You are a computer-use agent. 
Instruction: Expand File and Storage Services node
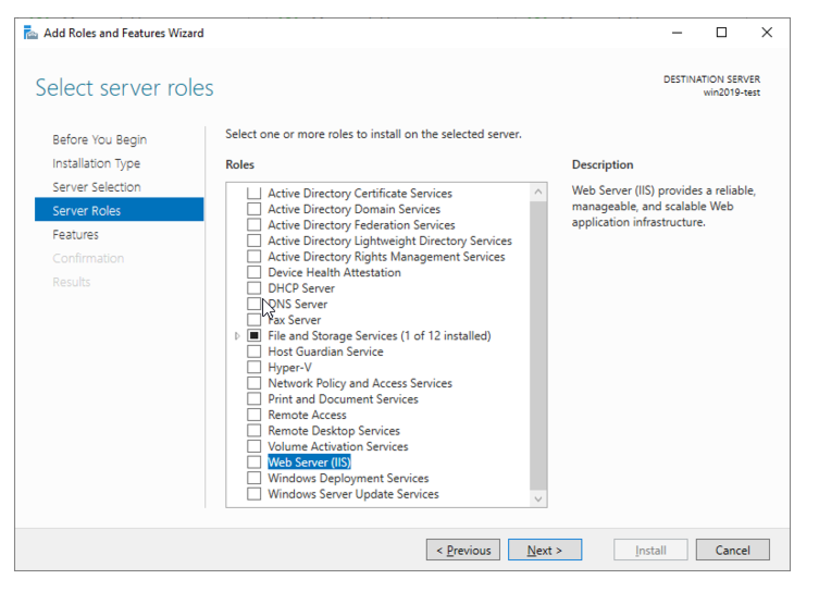[237, 335]
